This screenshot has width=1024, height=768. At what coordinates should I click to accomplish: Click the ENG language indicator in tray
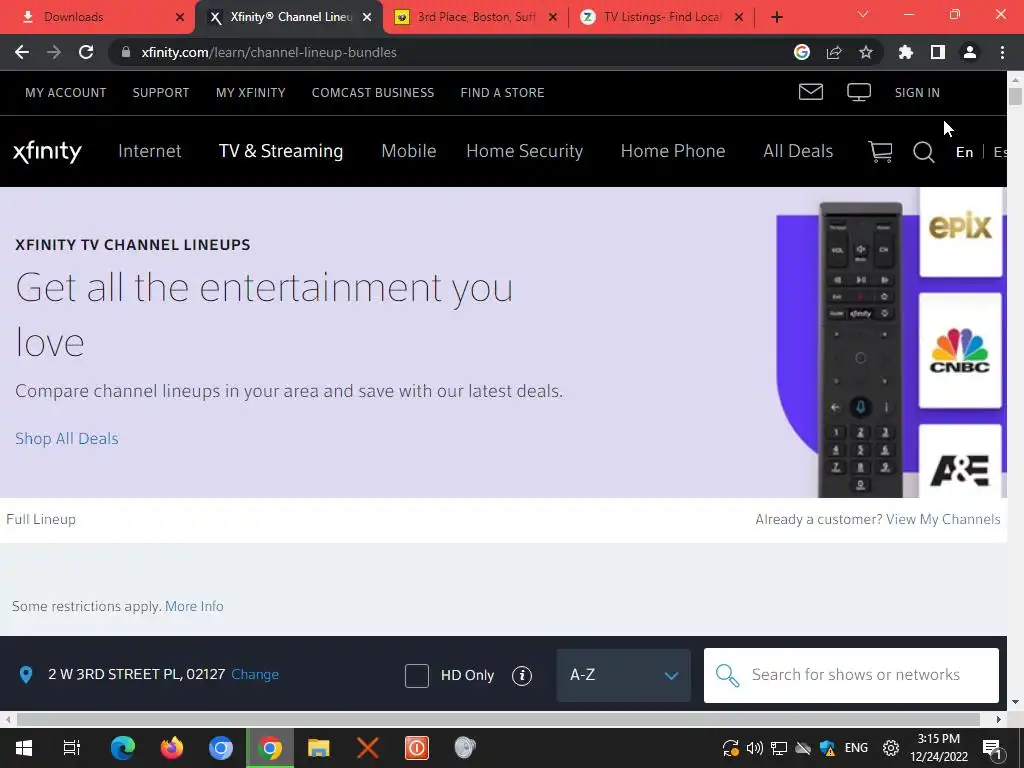click(x=856, y=748)
